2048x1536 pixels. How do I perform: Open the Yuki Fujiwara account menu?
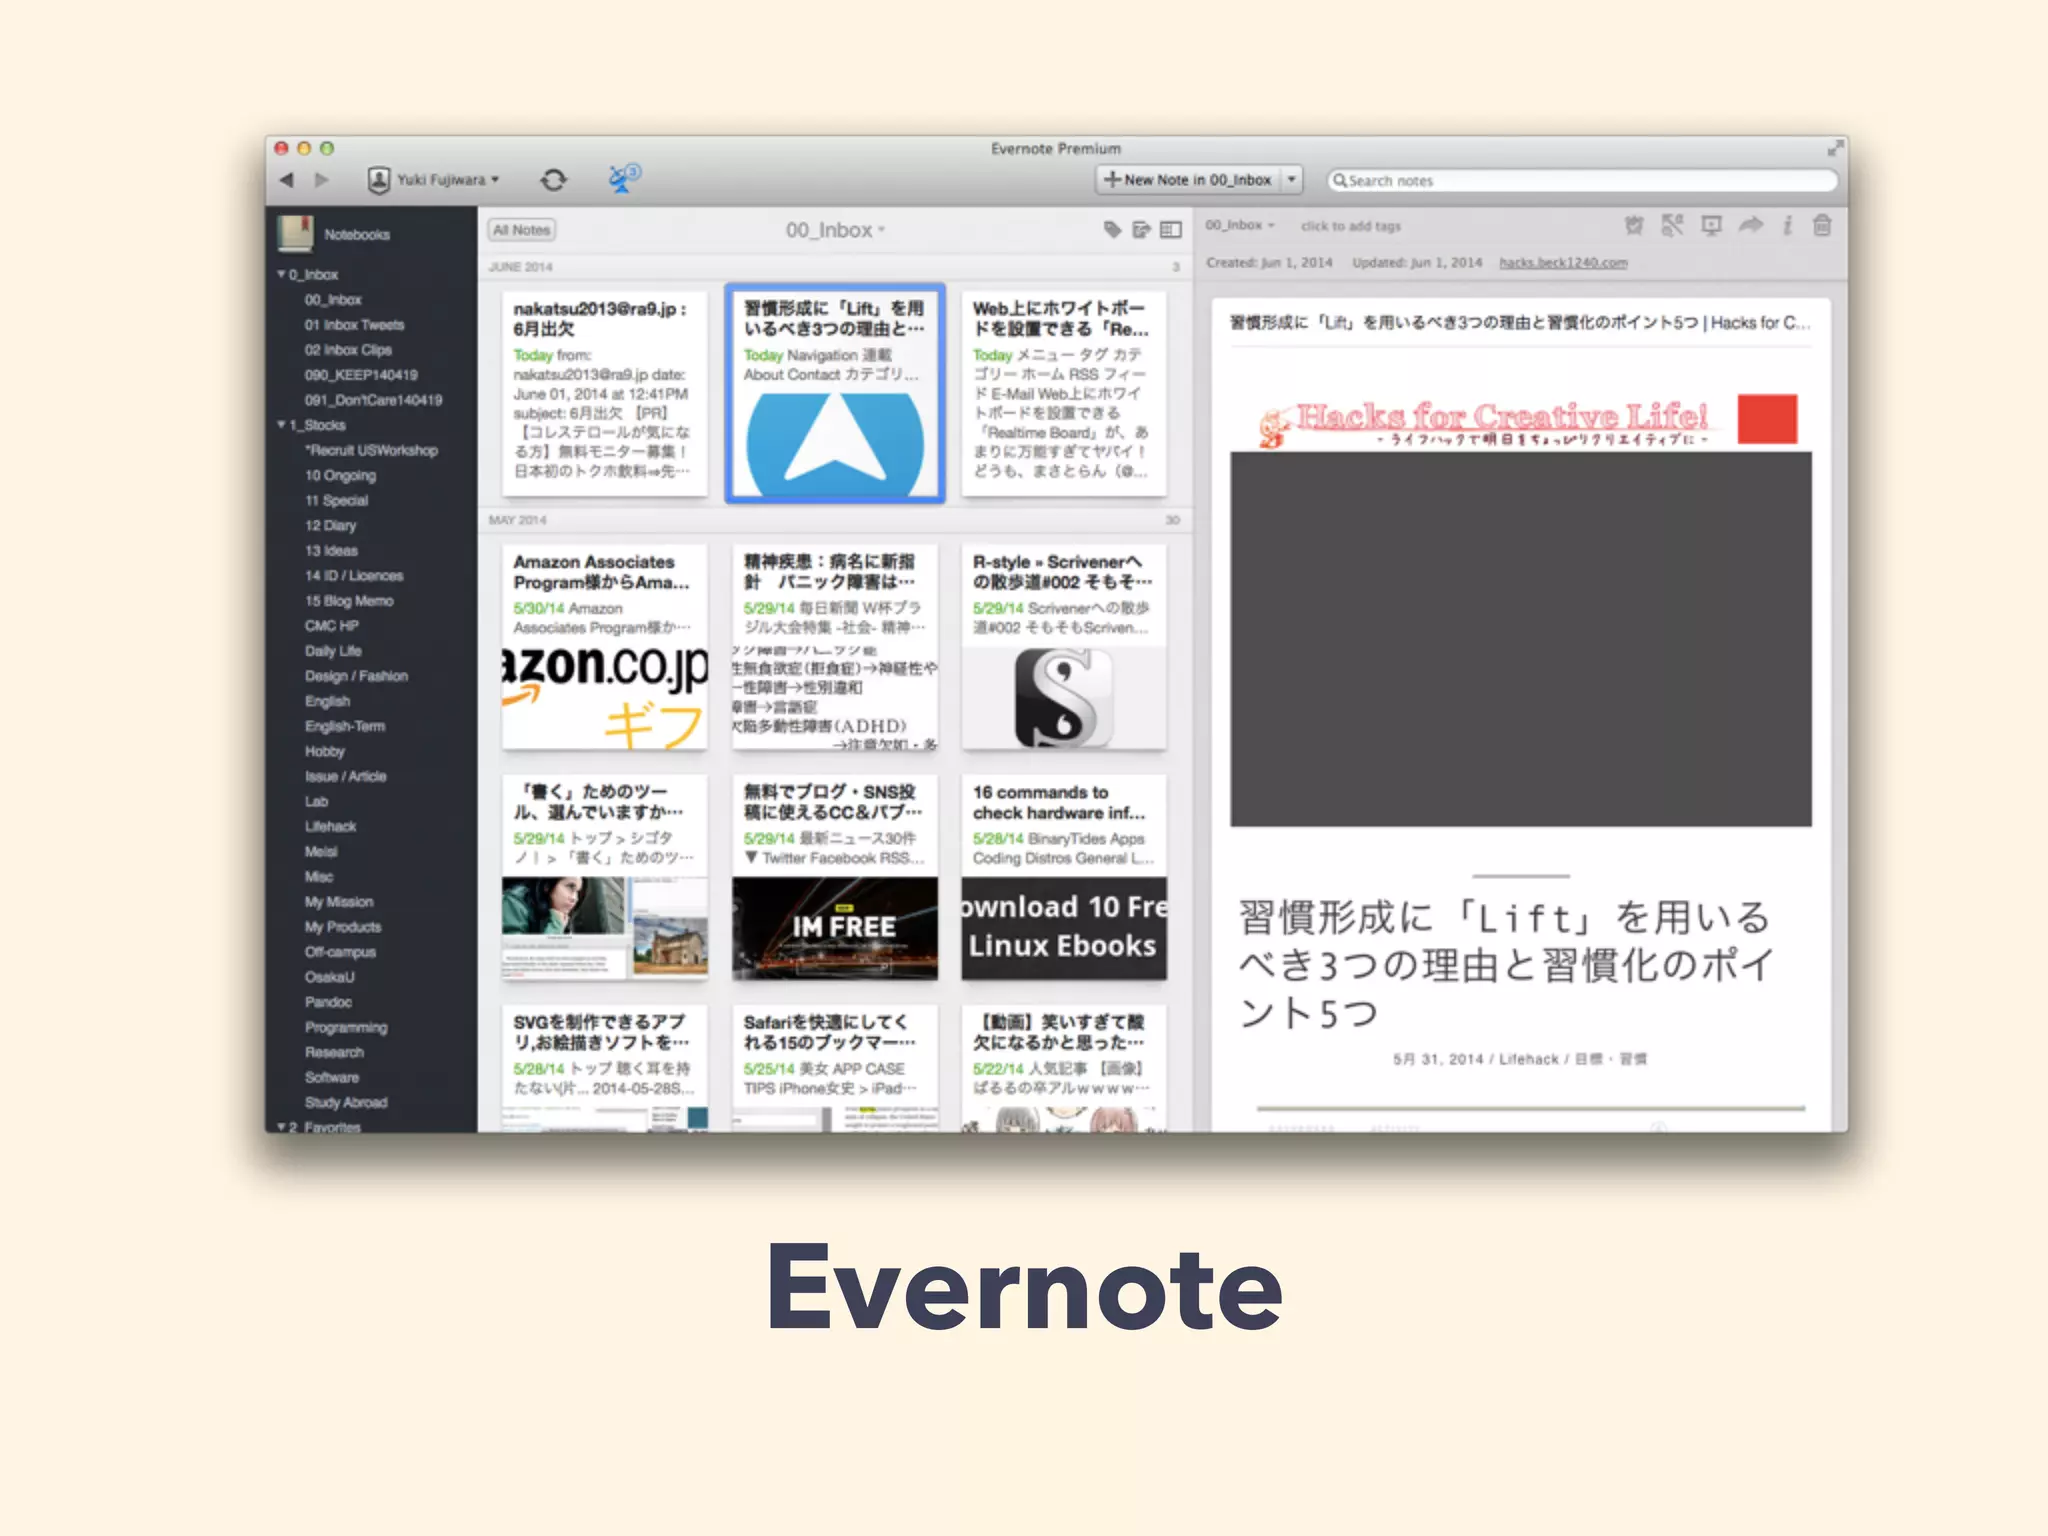pos(433,180)
